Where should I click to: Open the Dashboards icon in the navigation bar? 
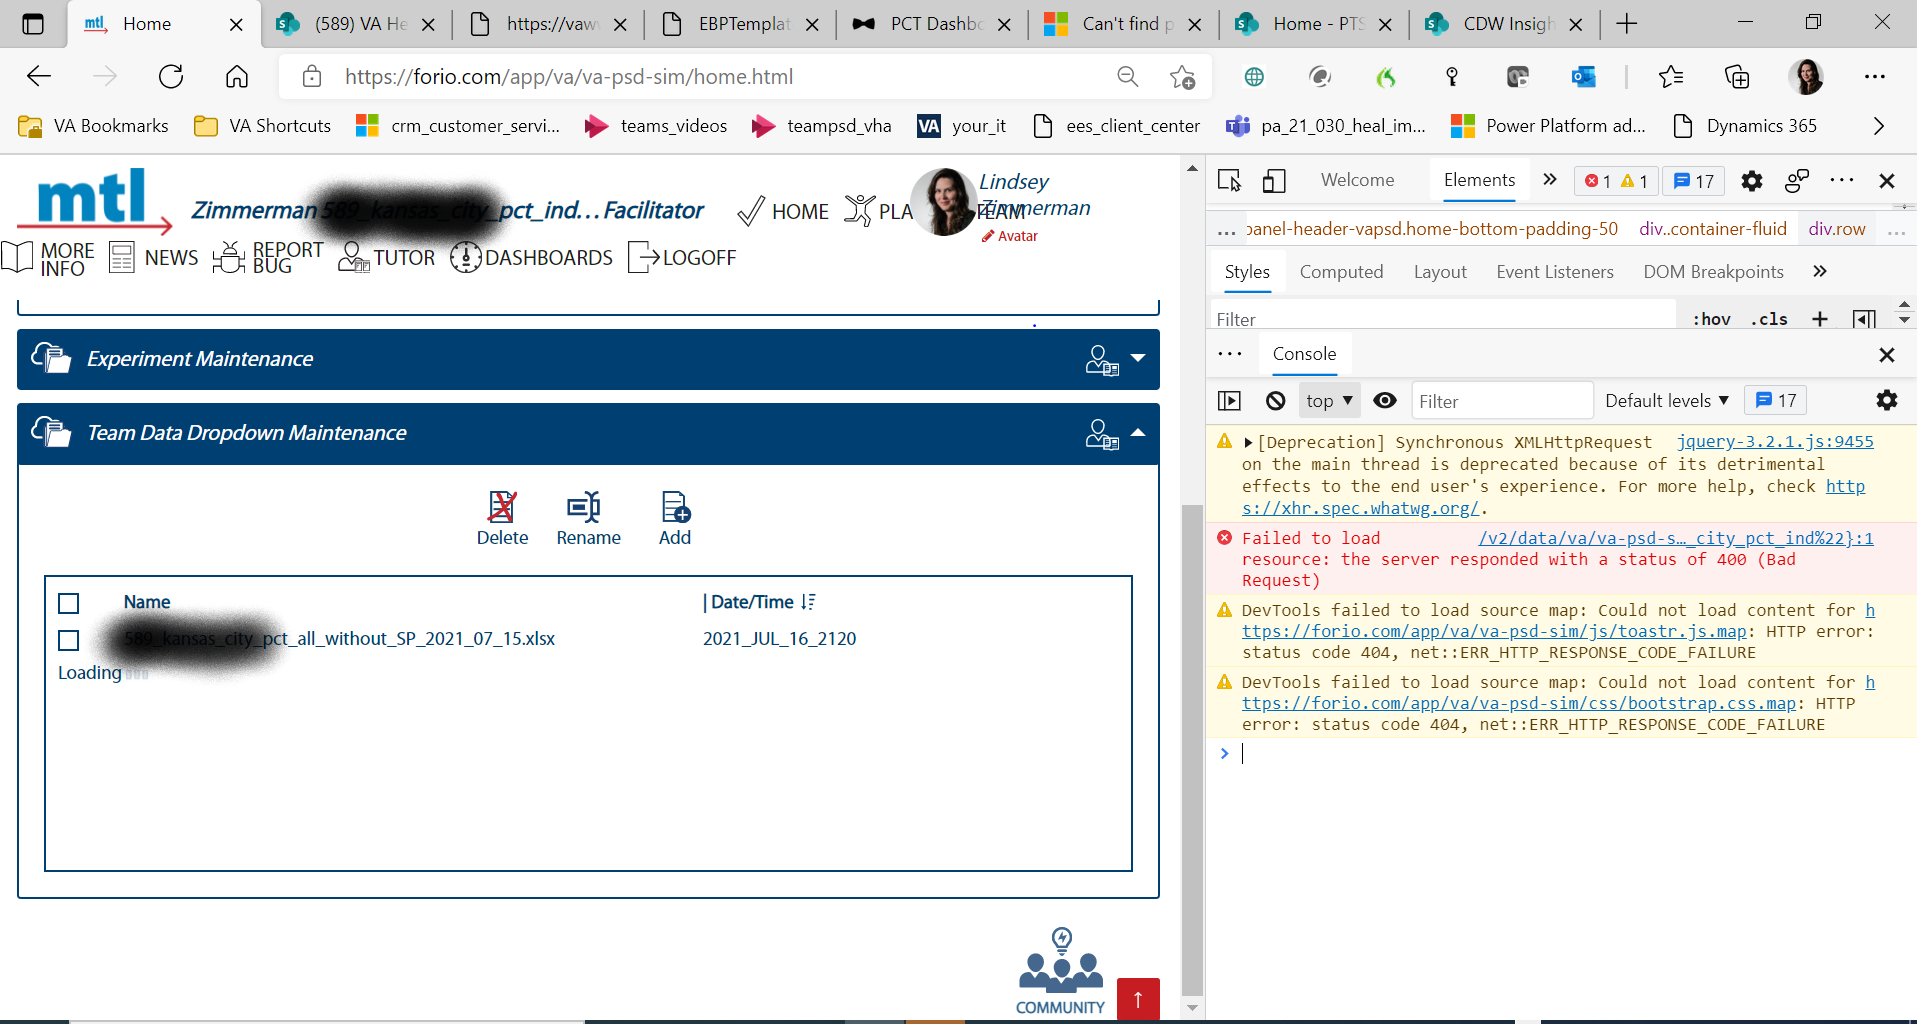pyautogui.click(x=464, y=257)
